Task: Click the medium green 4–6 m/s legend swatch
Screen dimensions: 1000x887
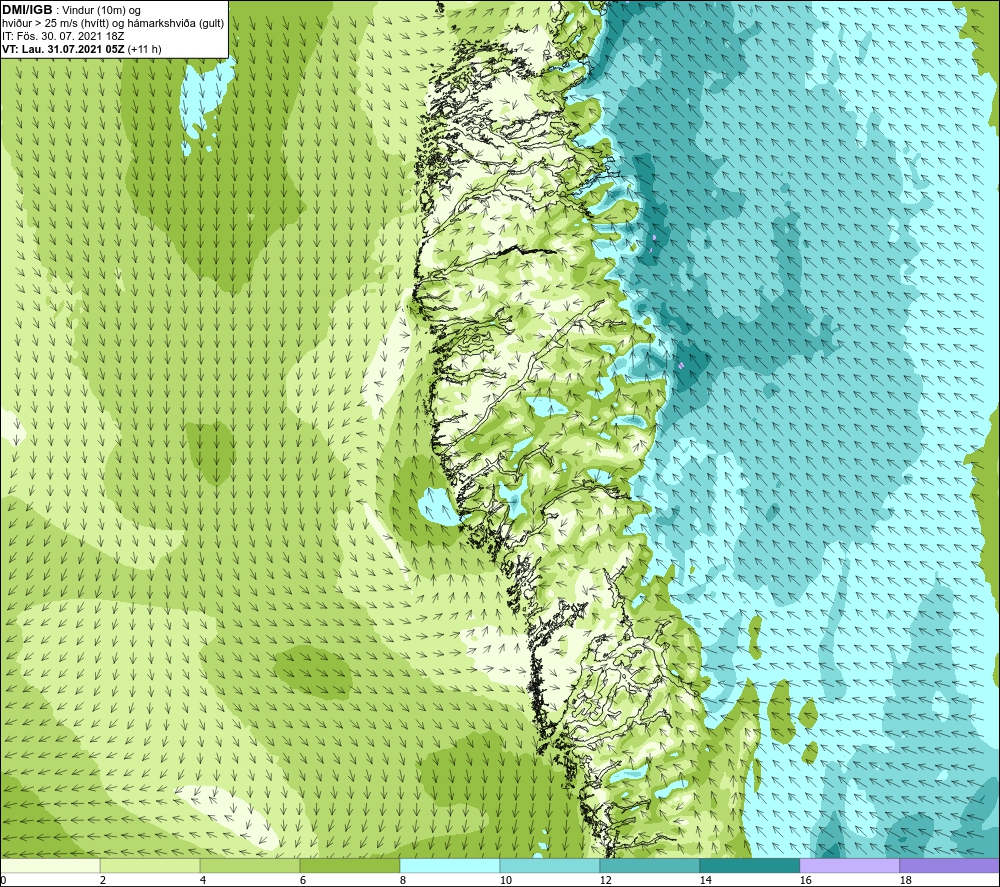Action: coord(250,865)
